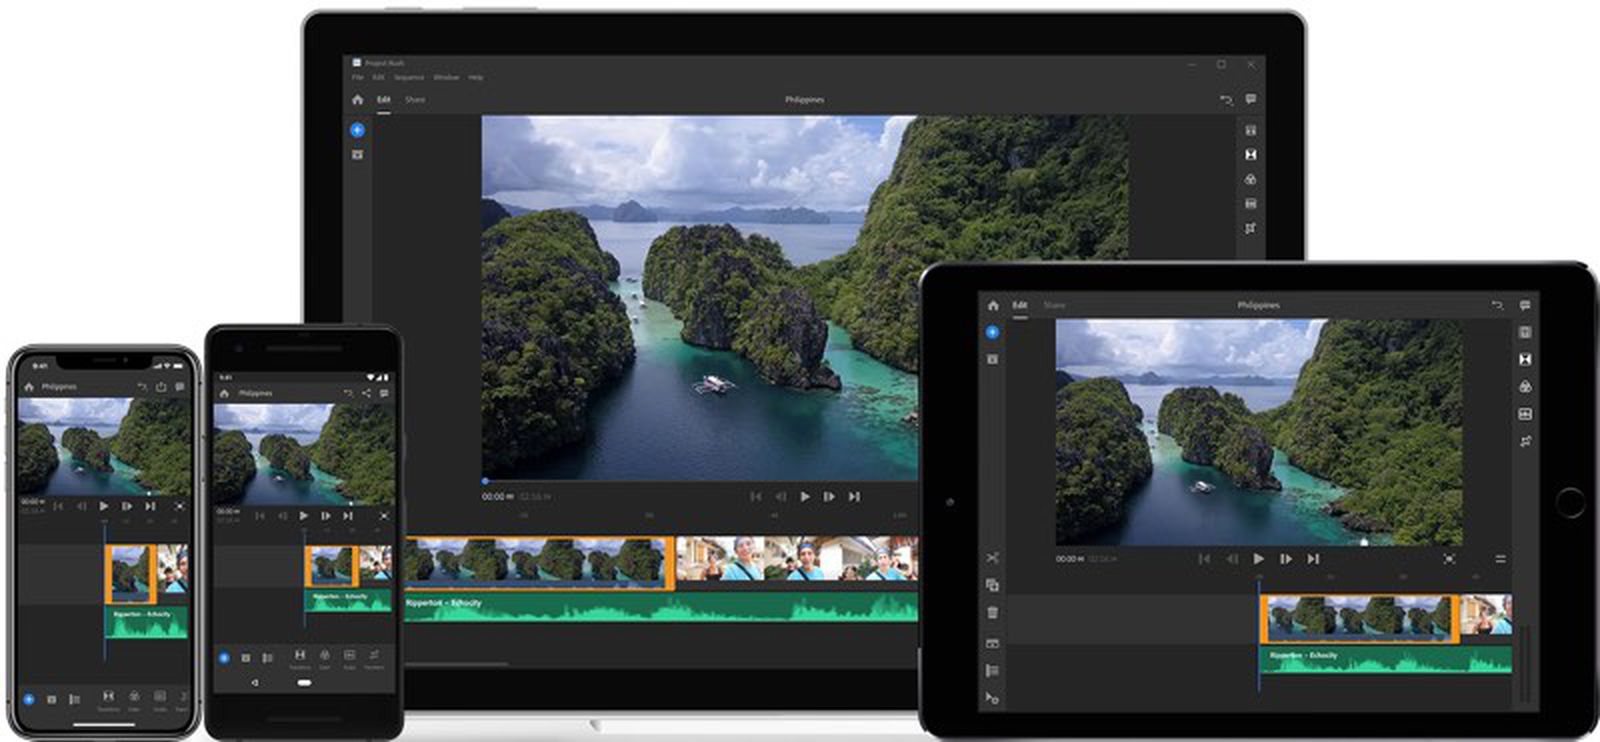Screen dimensions: 1600x742
Task: Select Ripperton Echocity audio clip on laptop timeline
Action: pyautogui.click(x=660, y=608)
